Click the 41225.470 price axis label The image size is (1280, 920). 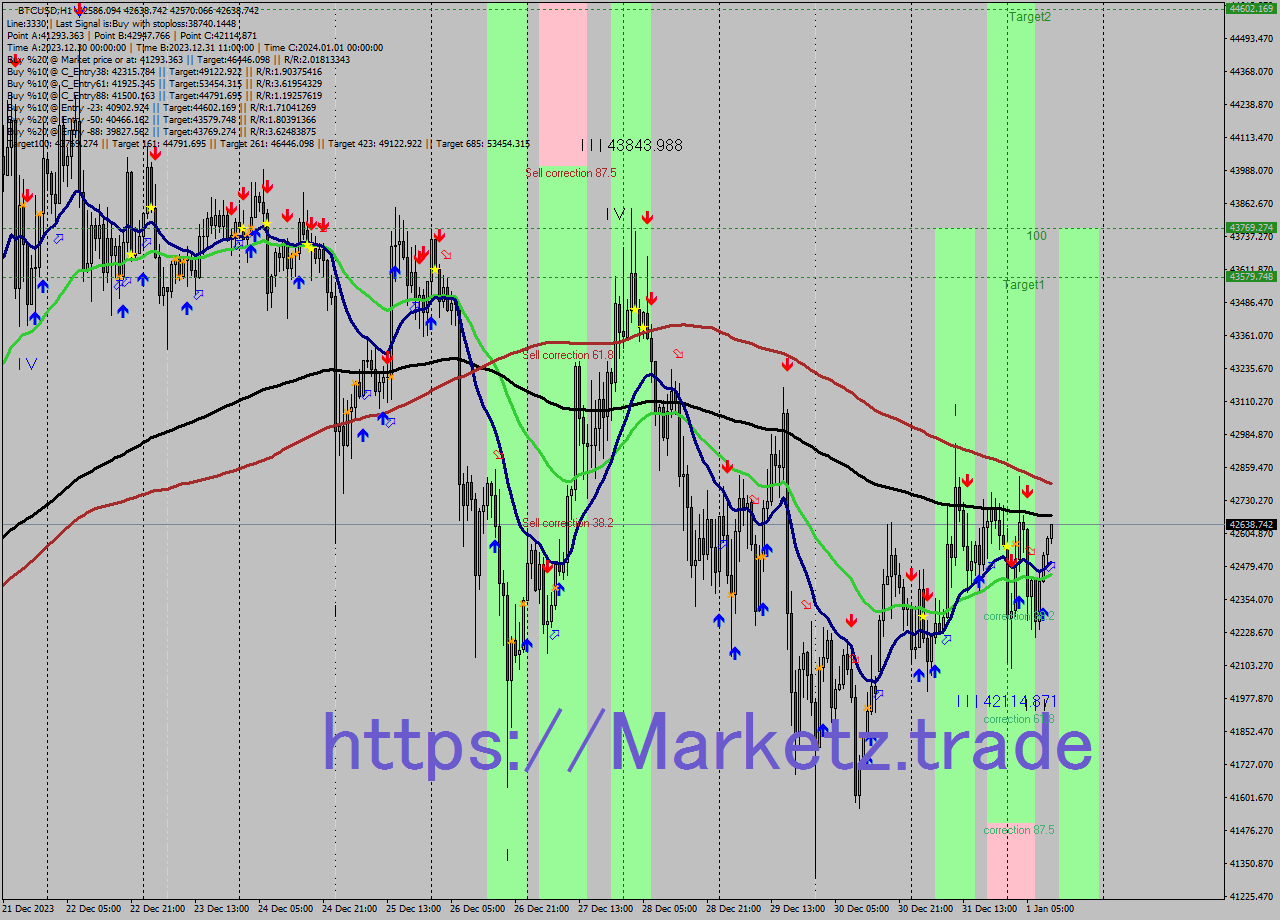coord(1253,897)
